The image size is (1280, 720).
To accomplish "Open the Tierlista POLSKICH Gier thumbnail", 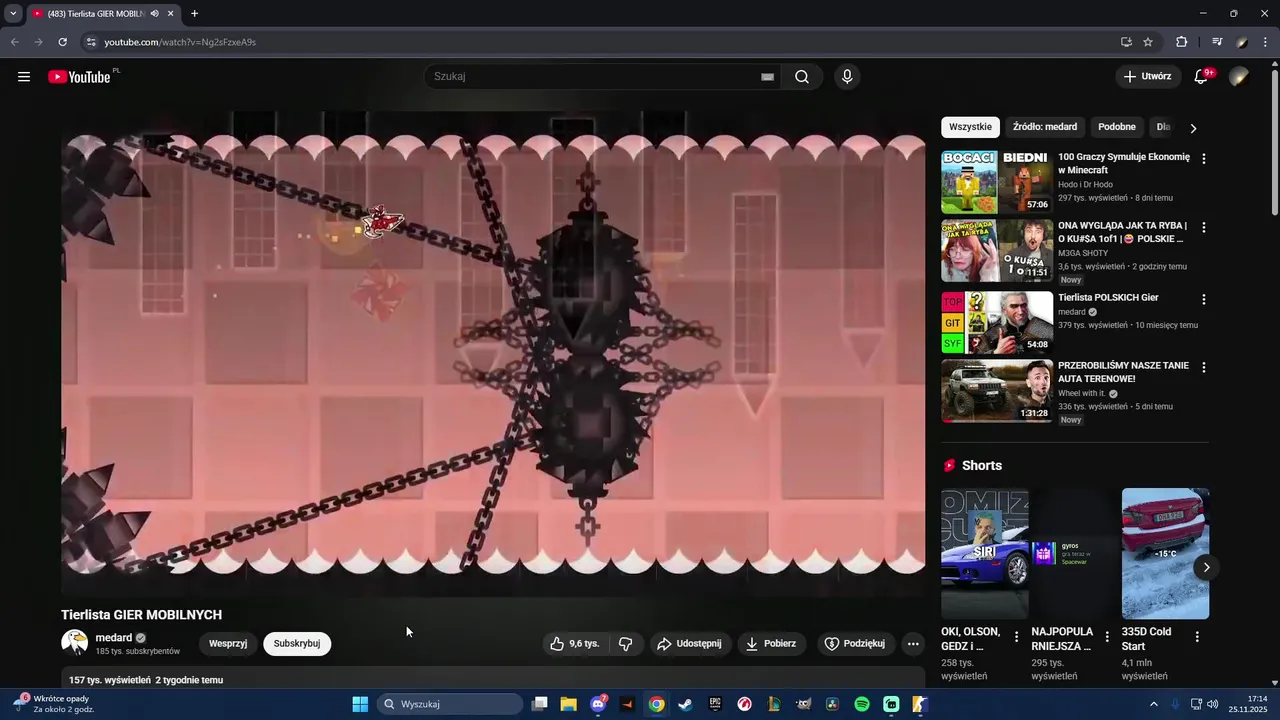I will (997, 322).
